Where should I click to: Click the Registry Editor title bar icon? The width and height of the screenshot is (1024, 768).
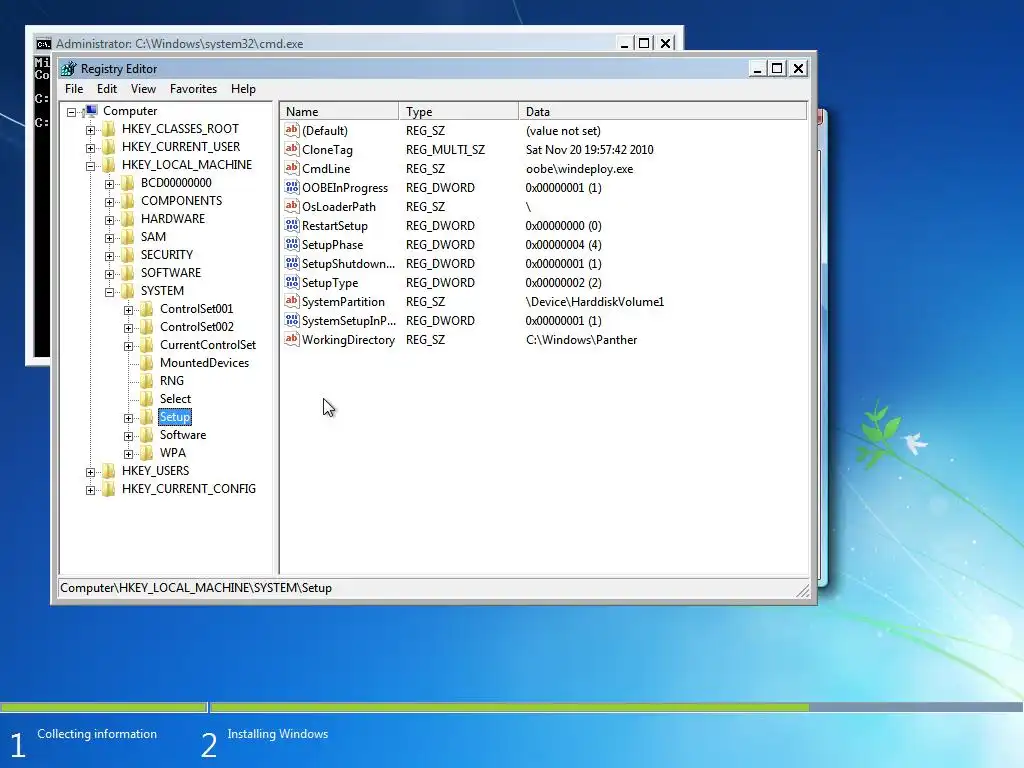tap(69, 69)
